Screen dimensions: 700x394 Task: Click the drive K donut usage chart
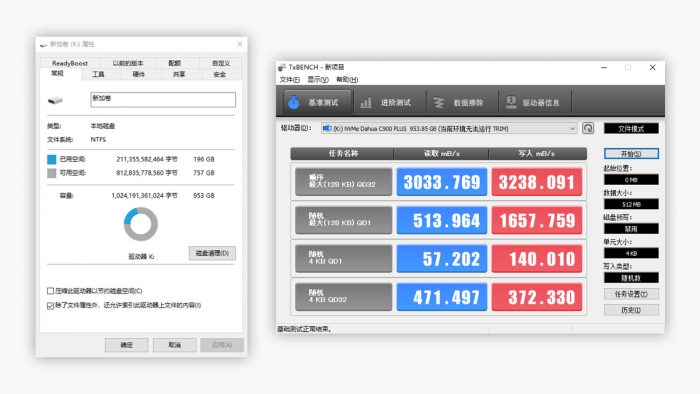coord(141,224)
